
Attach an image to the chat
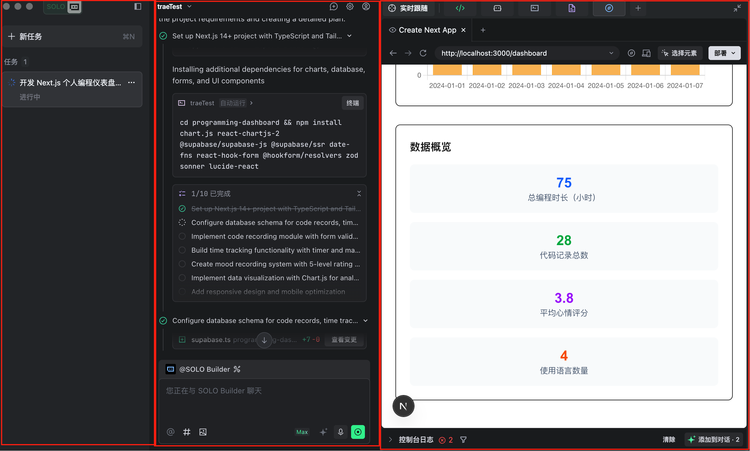click(x=203, y=432)
